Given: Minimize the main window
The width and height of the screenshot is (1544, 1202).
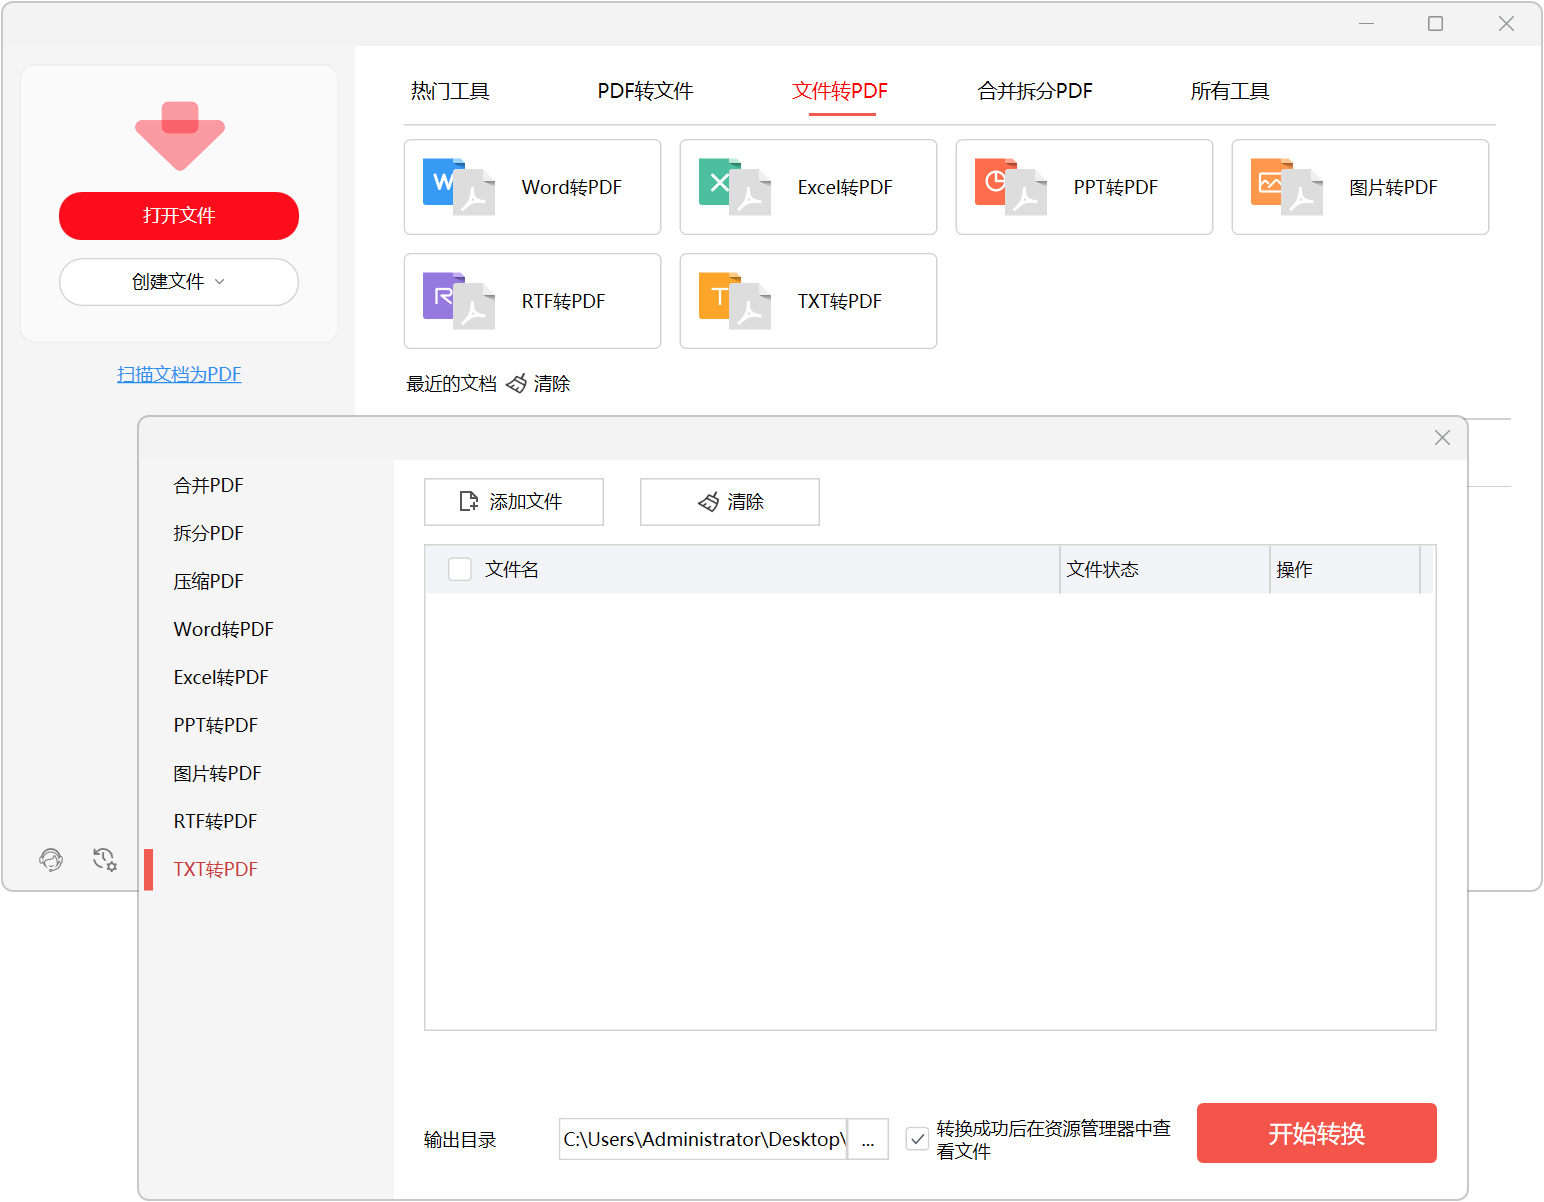Looking at the screenshot, I should (1367, 24).
